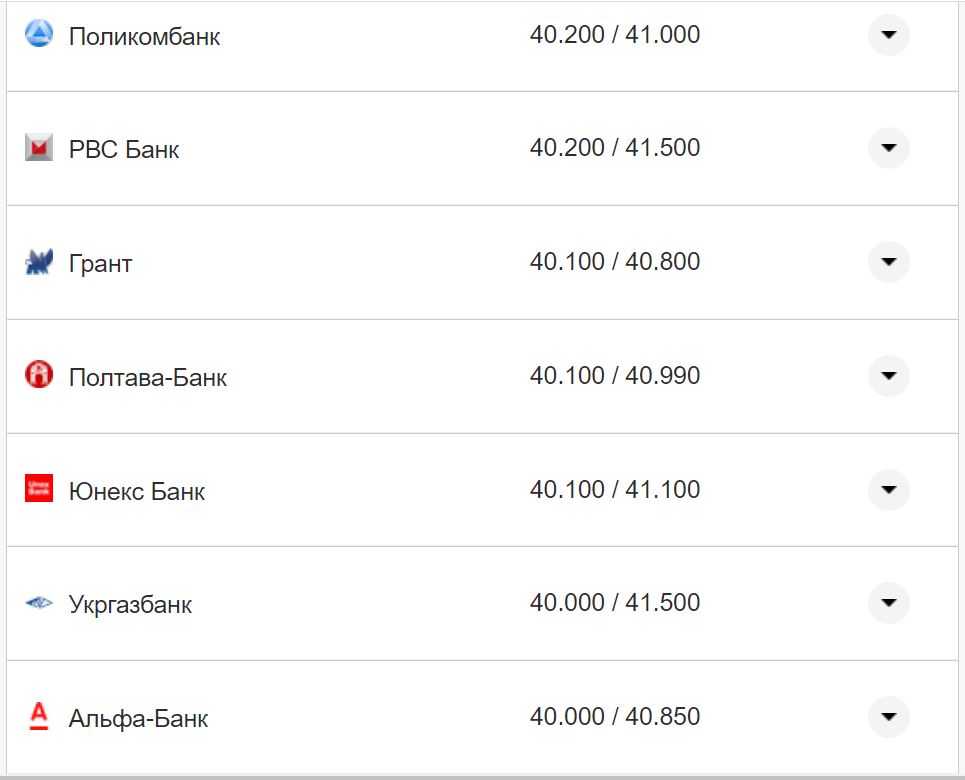Screen dimensions: 965x780
Task: Click the Юнекс Банк red logo
Action: [38, 489]
